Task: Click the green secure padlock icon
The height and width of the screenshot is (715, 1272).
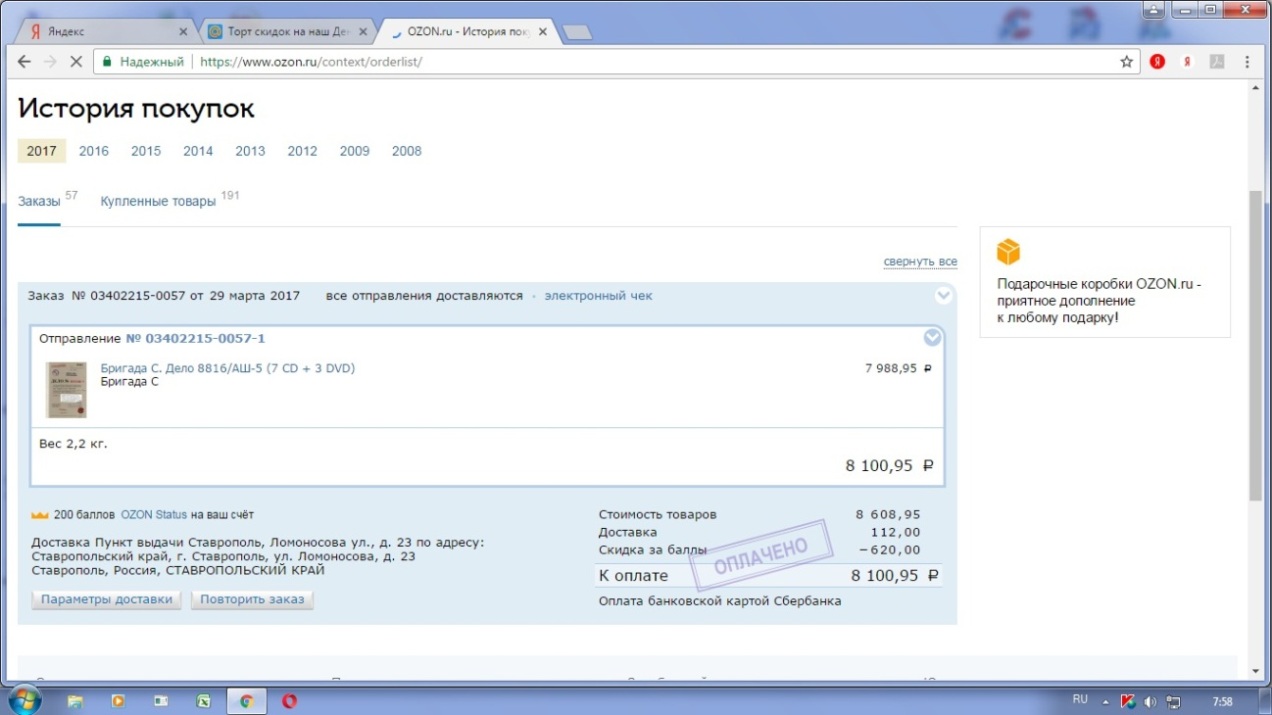Action: [x=107, y=61]
